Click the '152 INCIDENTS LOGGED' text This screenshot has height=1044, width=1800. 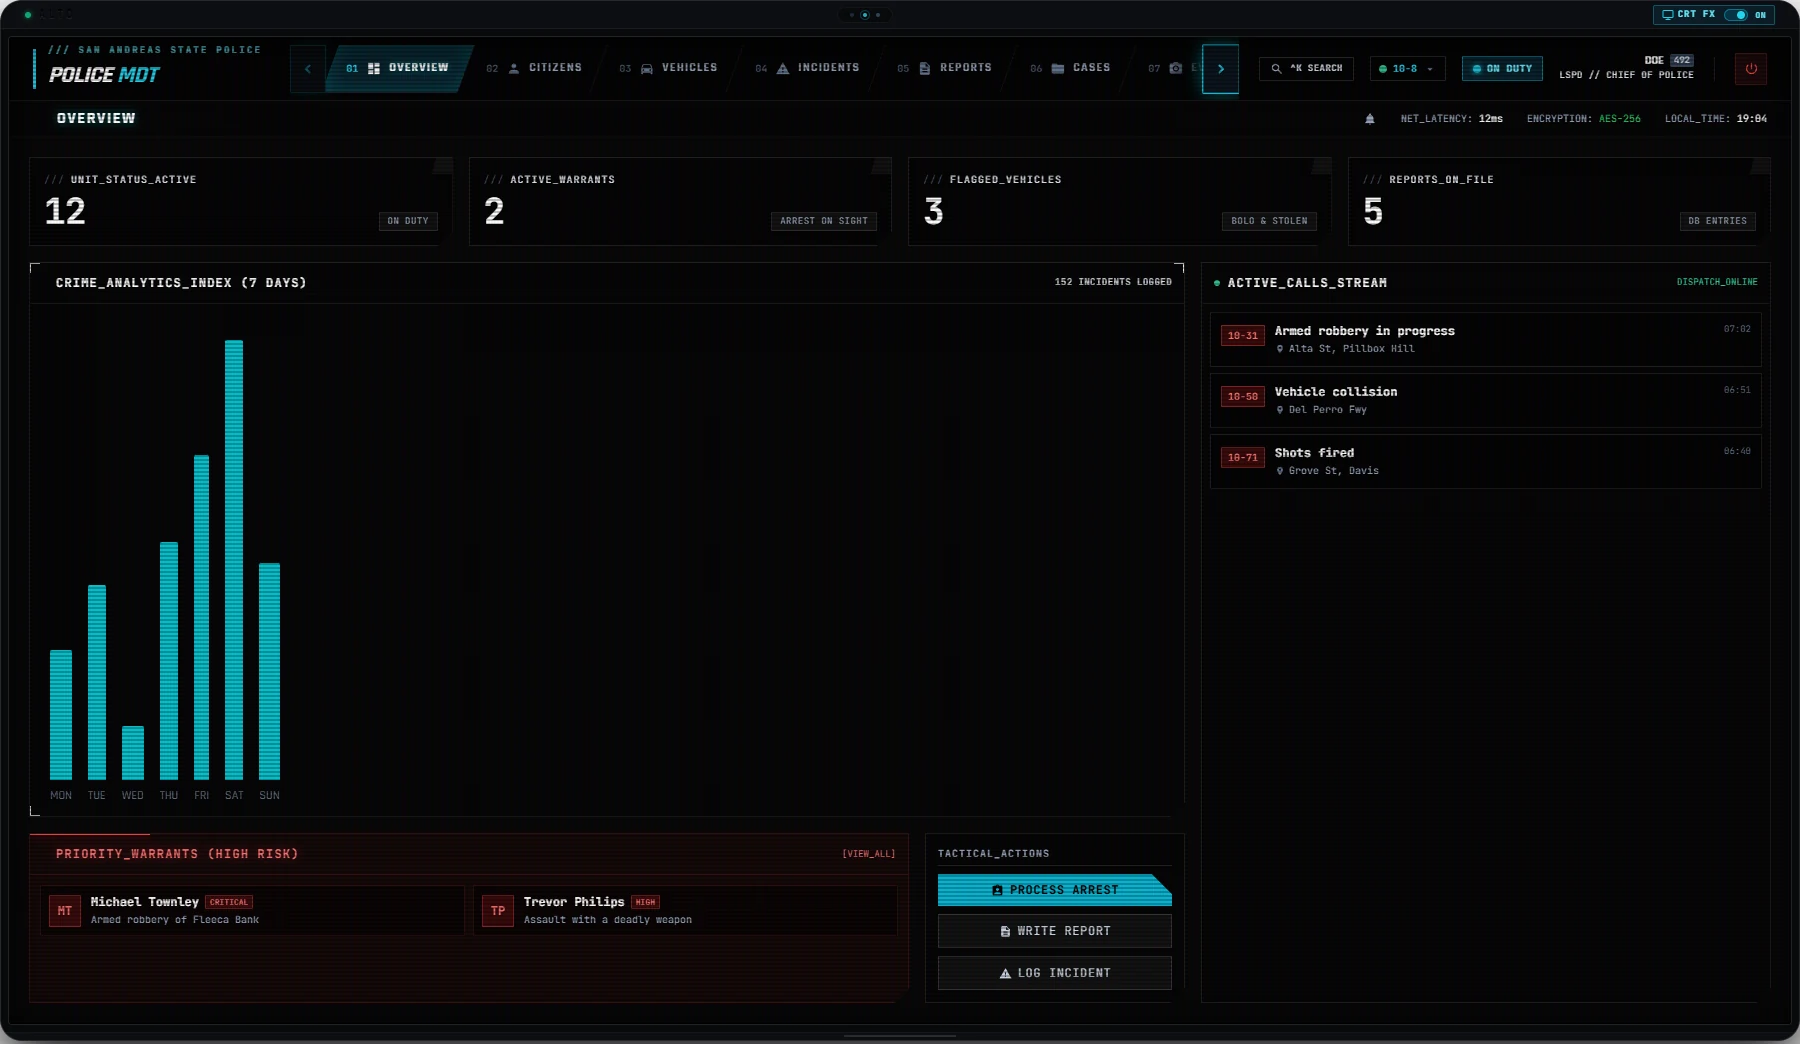(x=1113, y=282)
